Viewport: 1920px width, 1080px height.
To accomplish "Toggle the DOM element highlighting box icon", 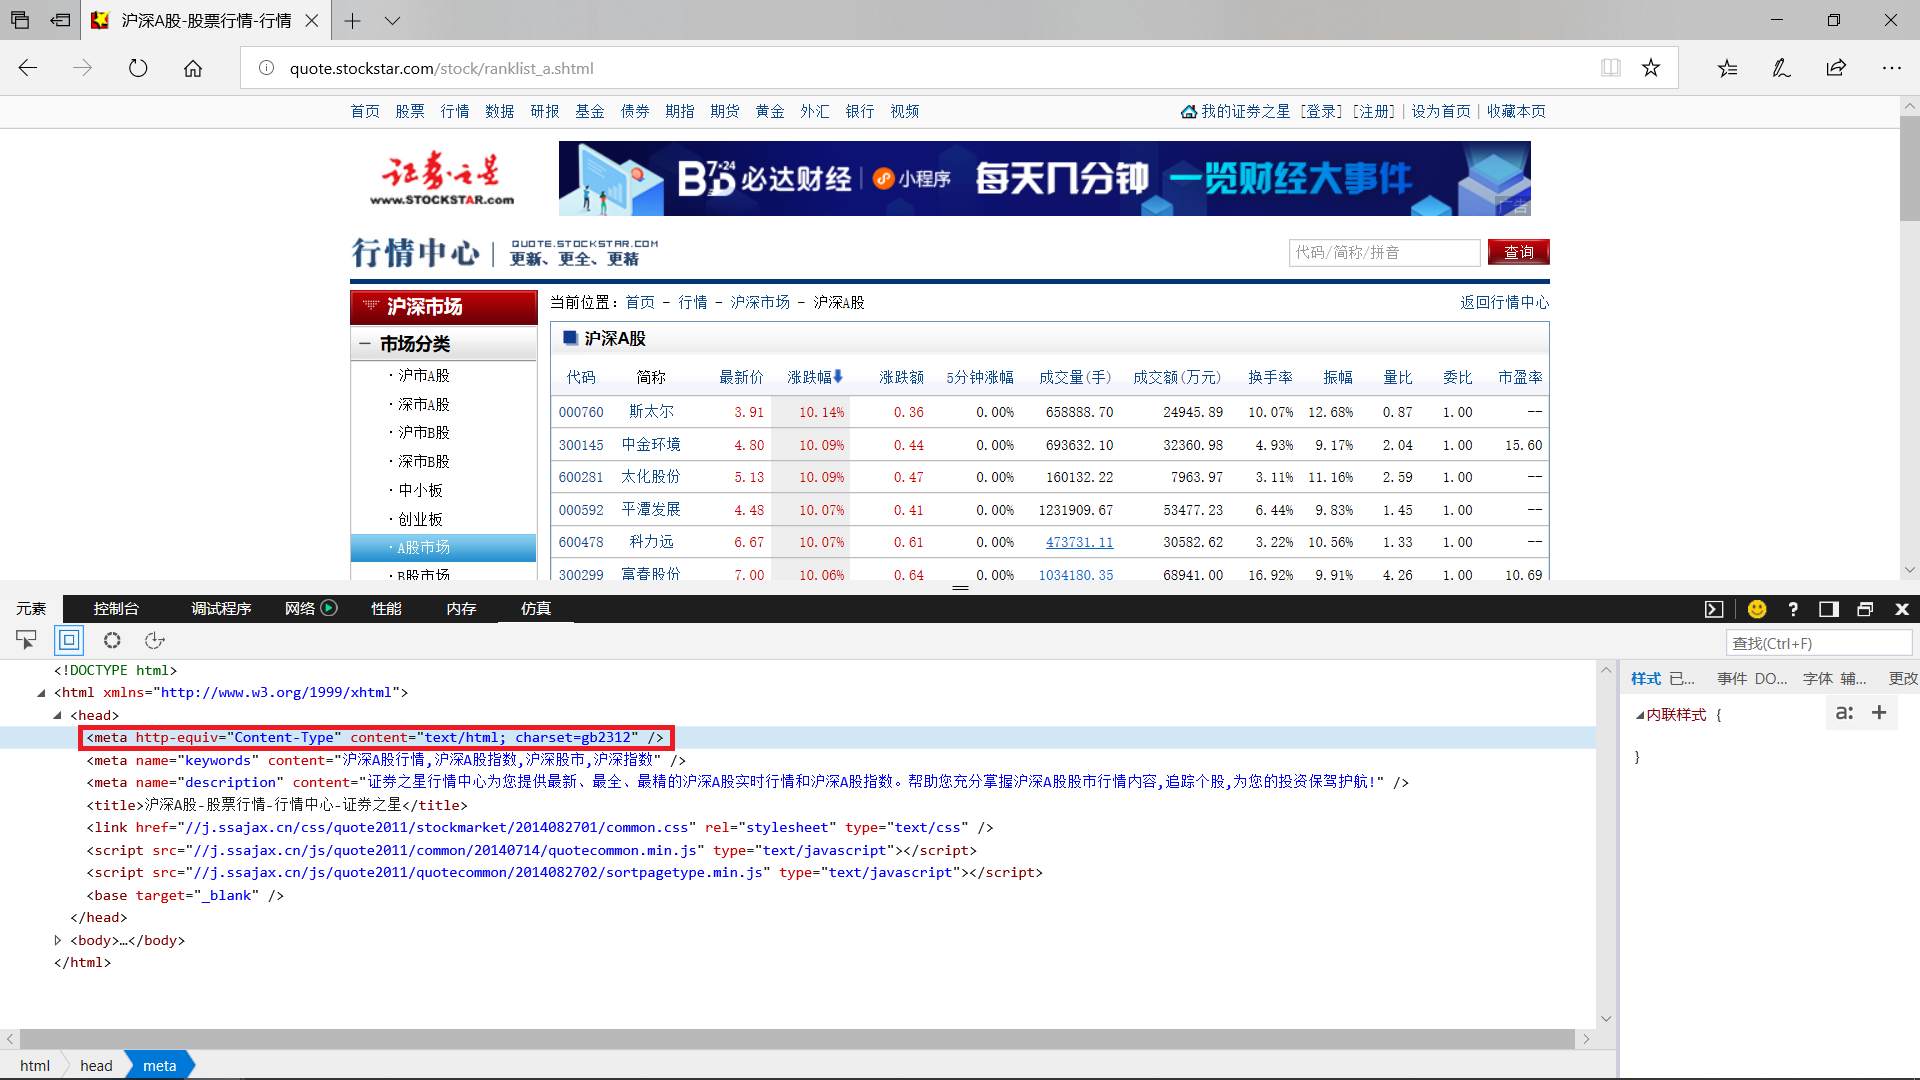I will [x=69, y=640].
